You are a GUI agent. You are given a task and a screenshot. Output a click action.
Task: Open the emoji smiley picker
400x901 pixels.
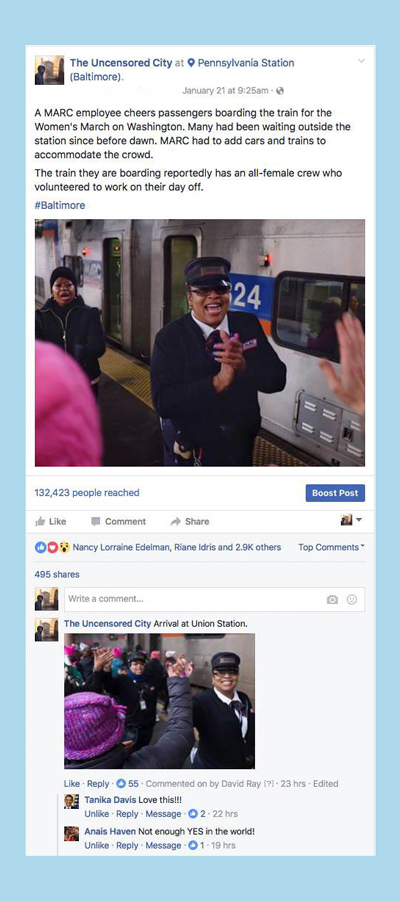(x=352, y=599)
